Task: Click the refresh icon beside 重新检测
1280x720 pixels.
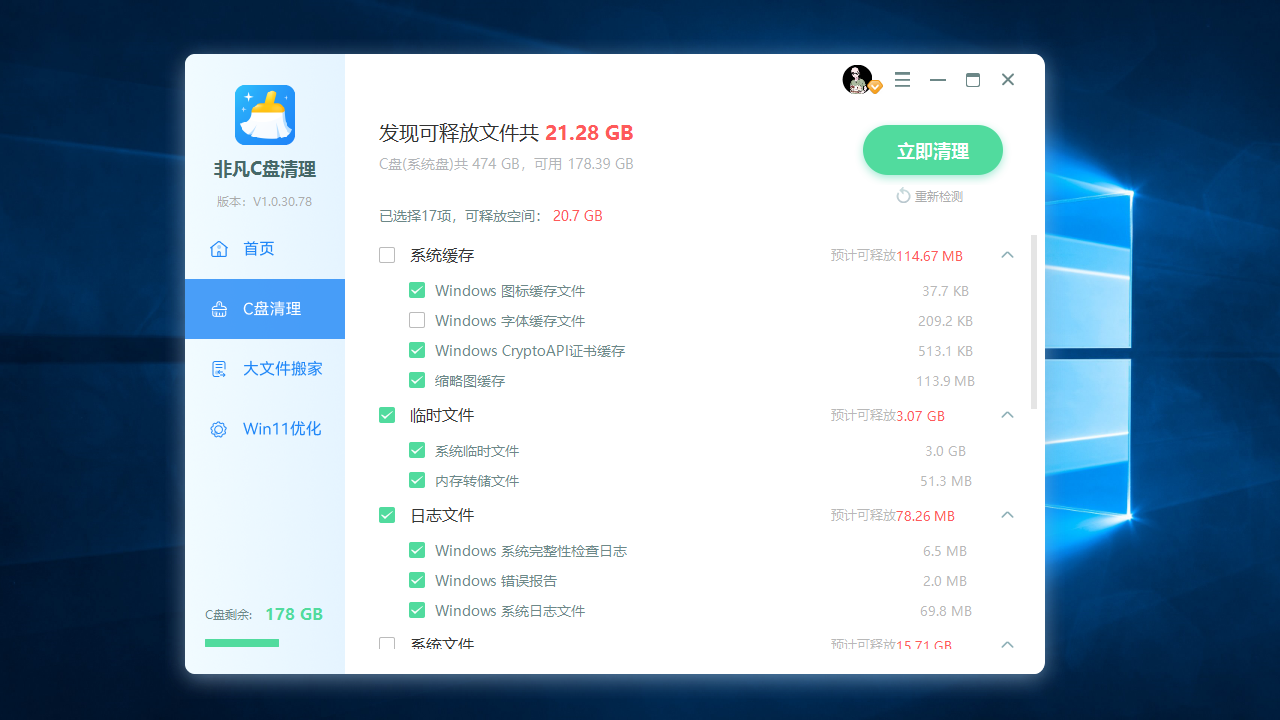Action: [903, 196]
